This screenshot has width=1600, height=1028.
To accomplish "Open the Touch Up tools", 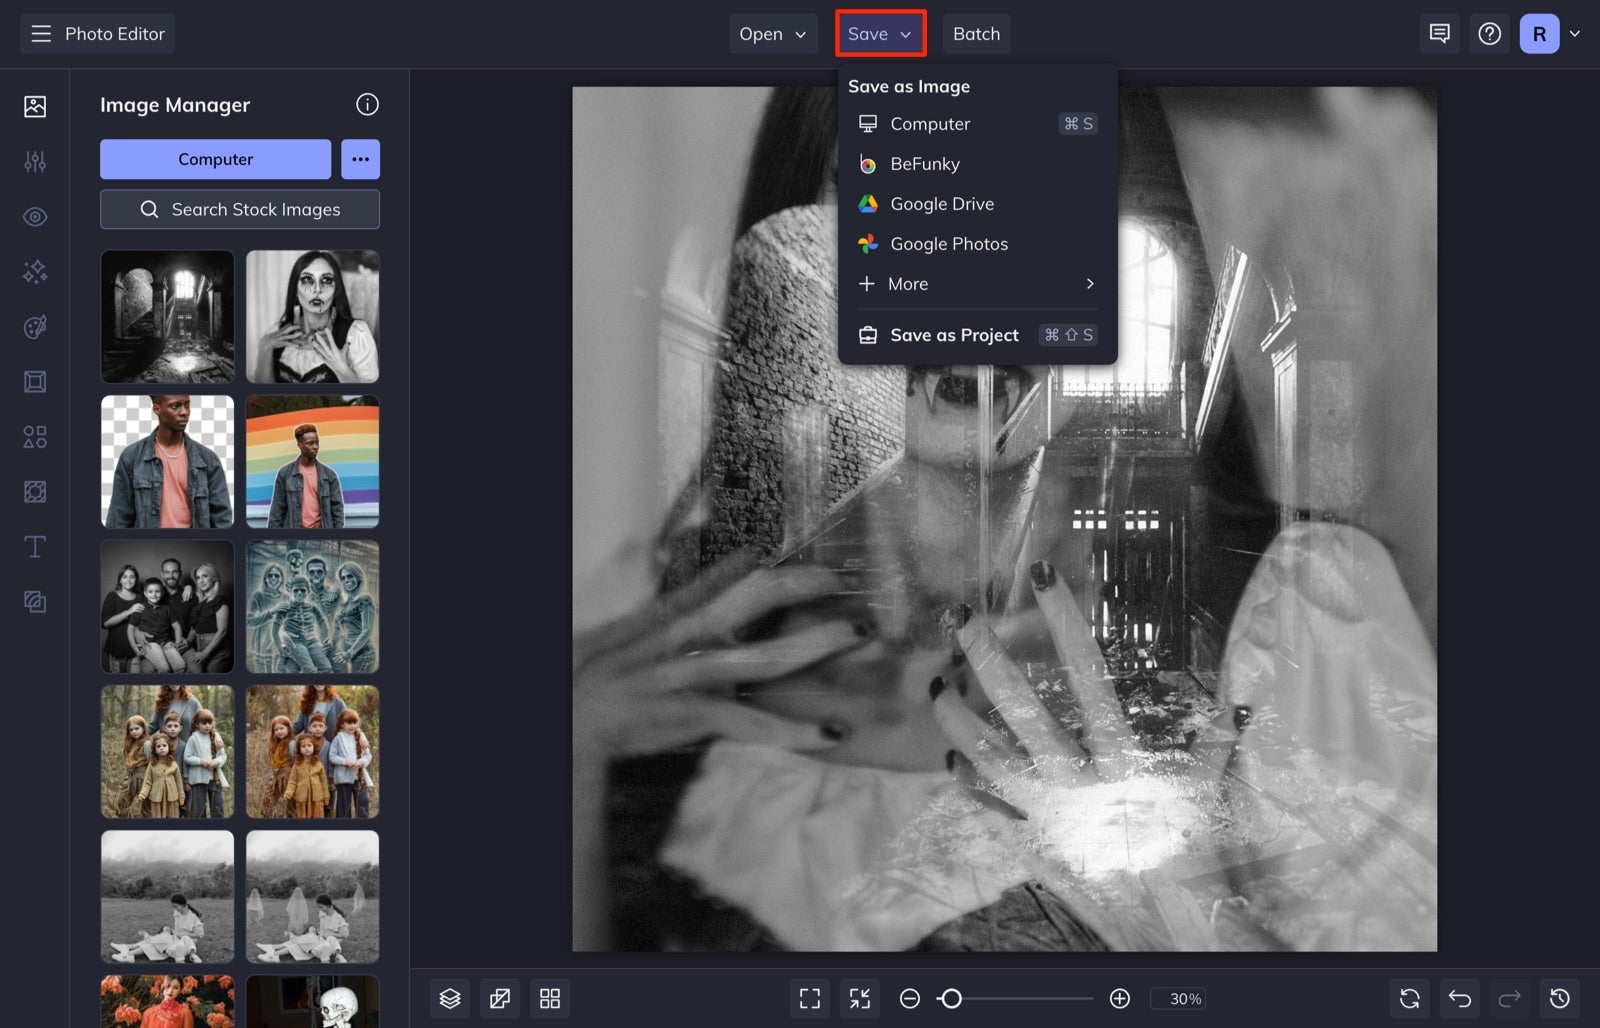I will click(x=35, y=216).
